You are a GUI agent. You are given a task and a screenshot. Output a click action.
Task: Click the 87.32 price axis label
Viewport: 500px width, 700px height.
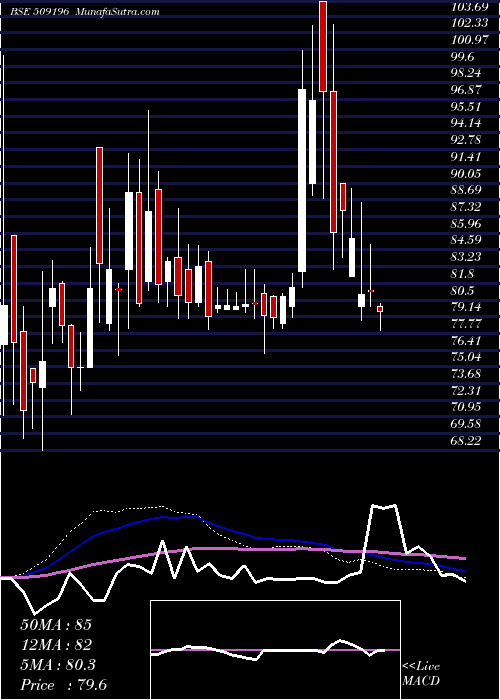click(x=466, y=207)
